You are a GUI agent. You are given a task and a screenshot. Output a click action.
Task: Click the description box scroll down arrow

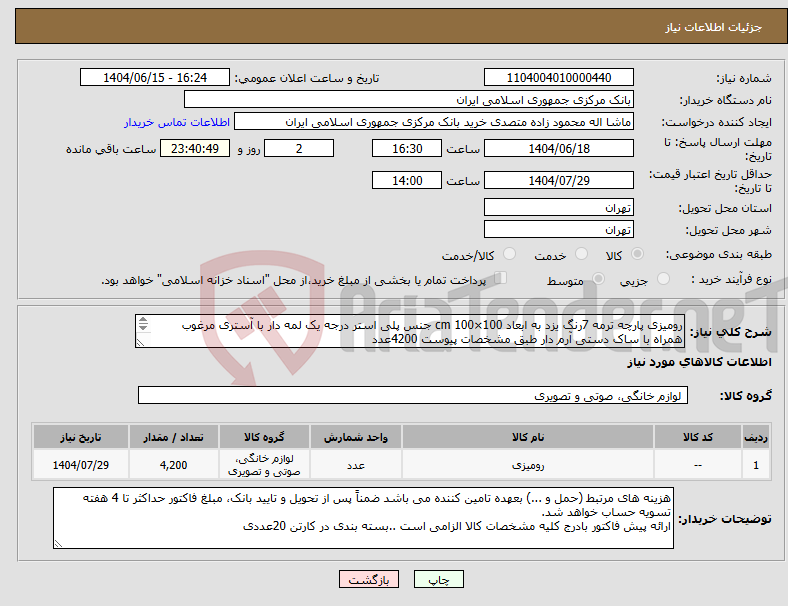[143, 327]
